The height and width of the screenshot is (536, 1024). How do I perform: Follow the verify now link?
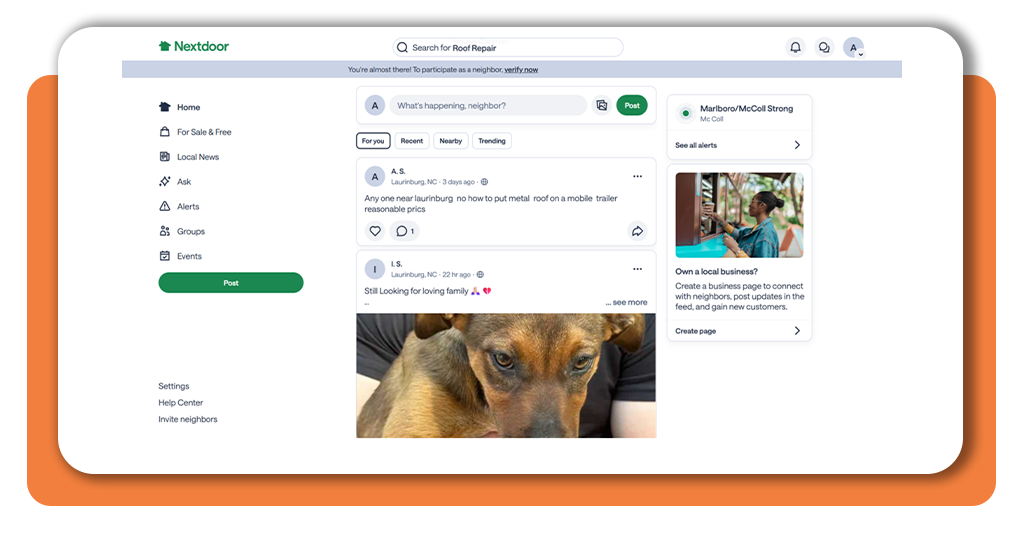(521, 70)
